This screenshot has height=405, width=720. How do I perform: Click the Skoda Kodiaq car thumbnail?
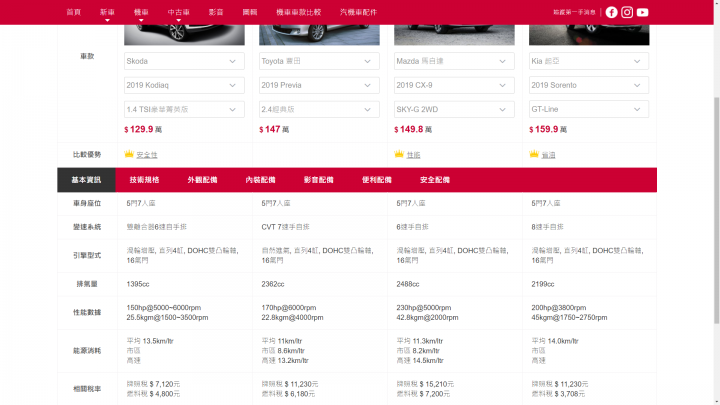[184, 35]
